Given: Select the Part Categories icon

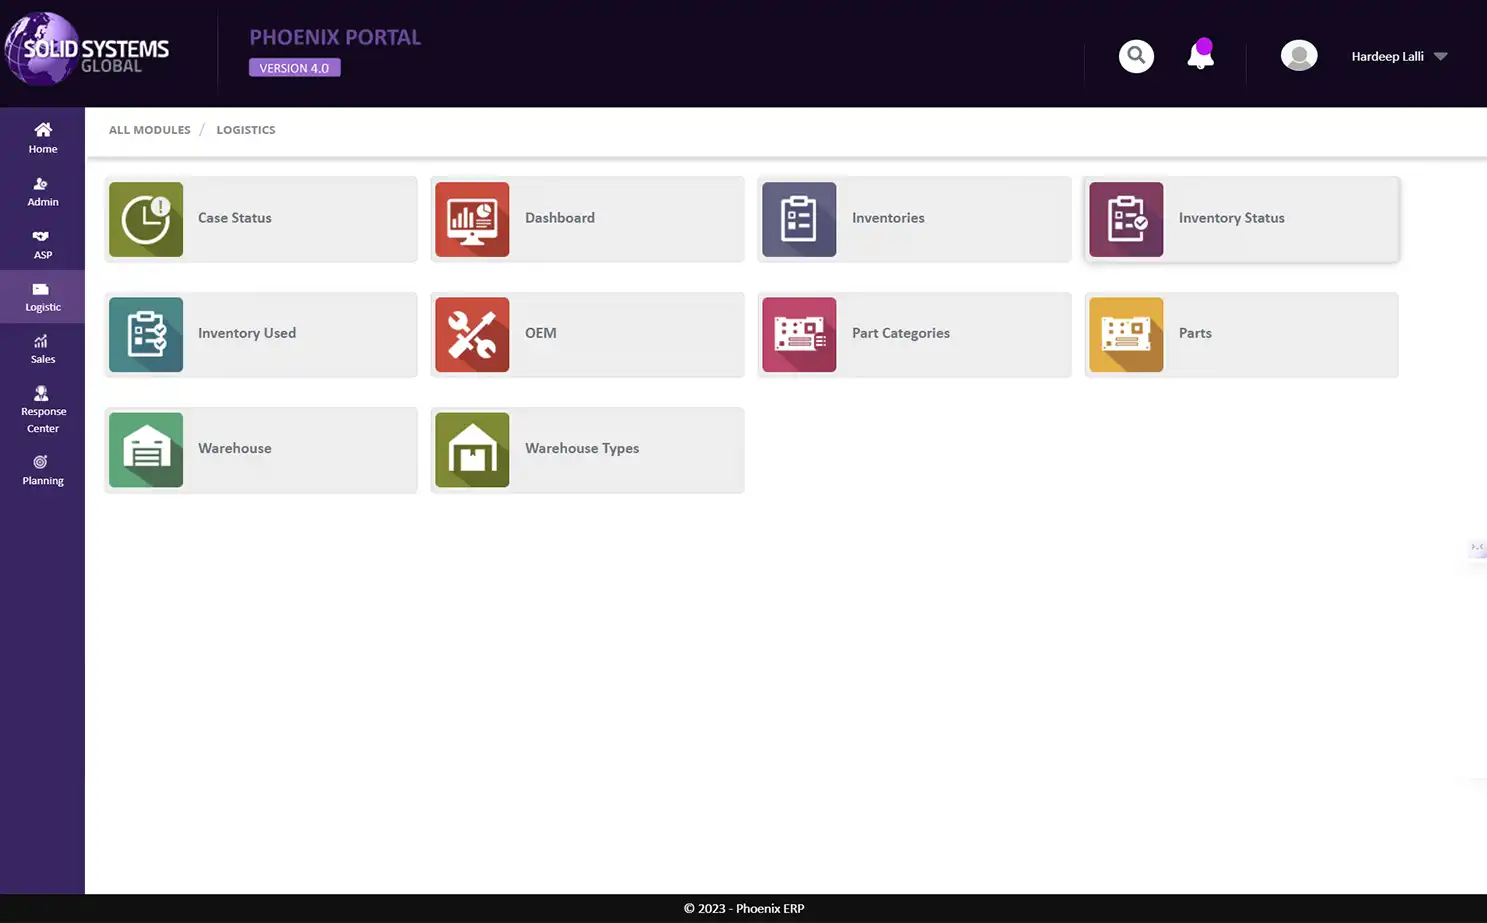Looking at the screenshot, I should point(799,334).
